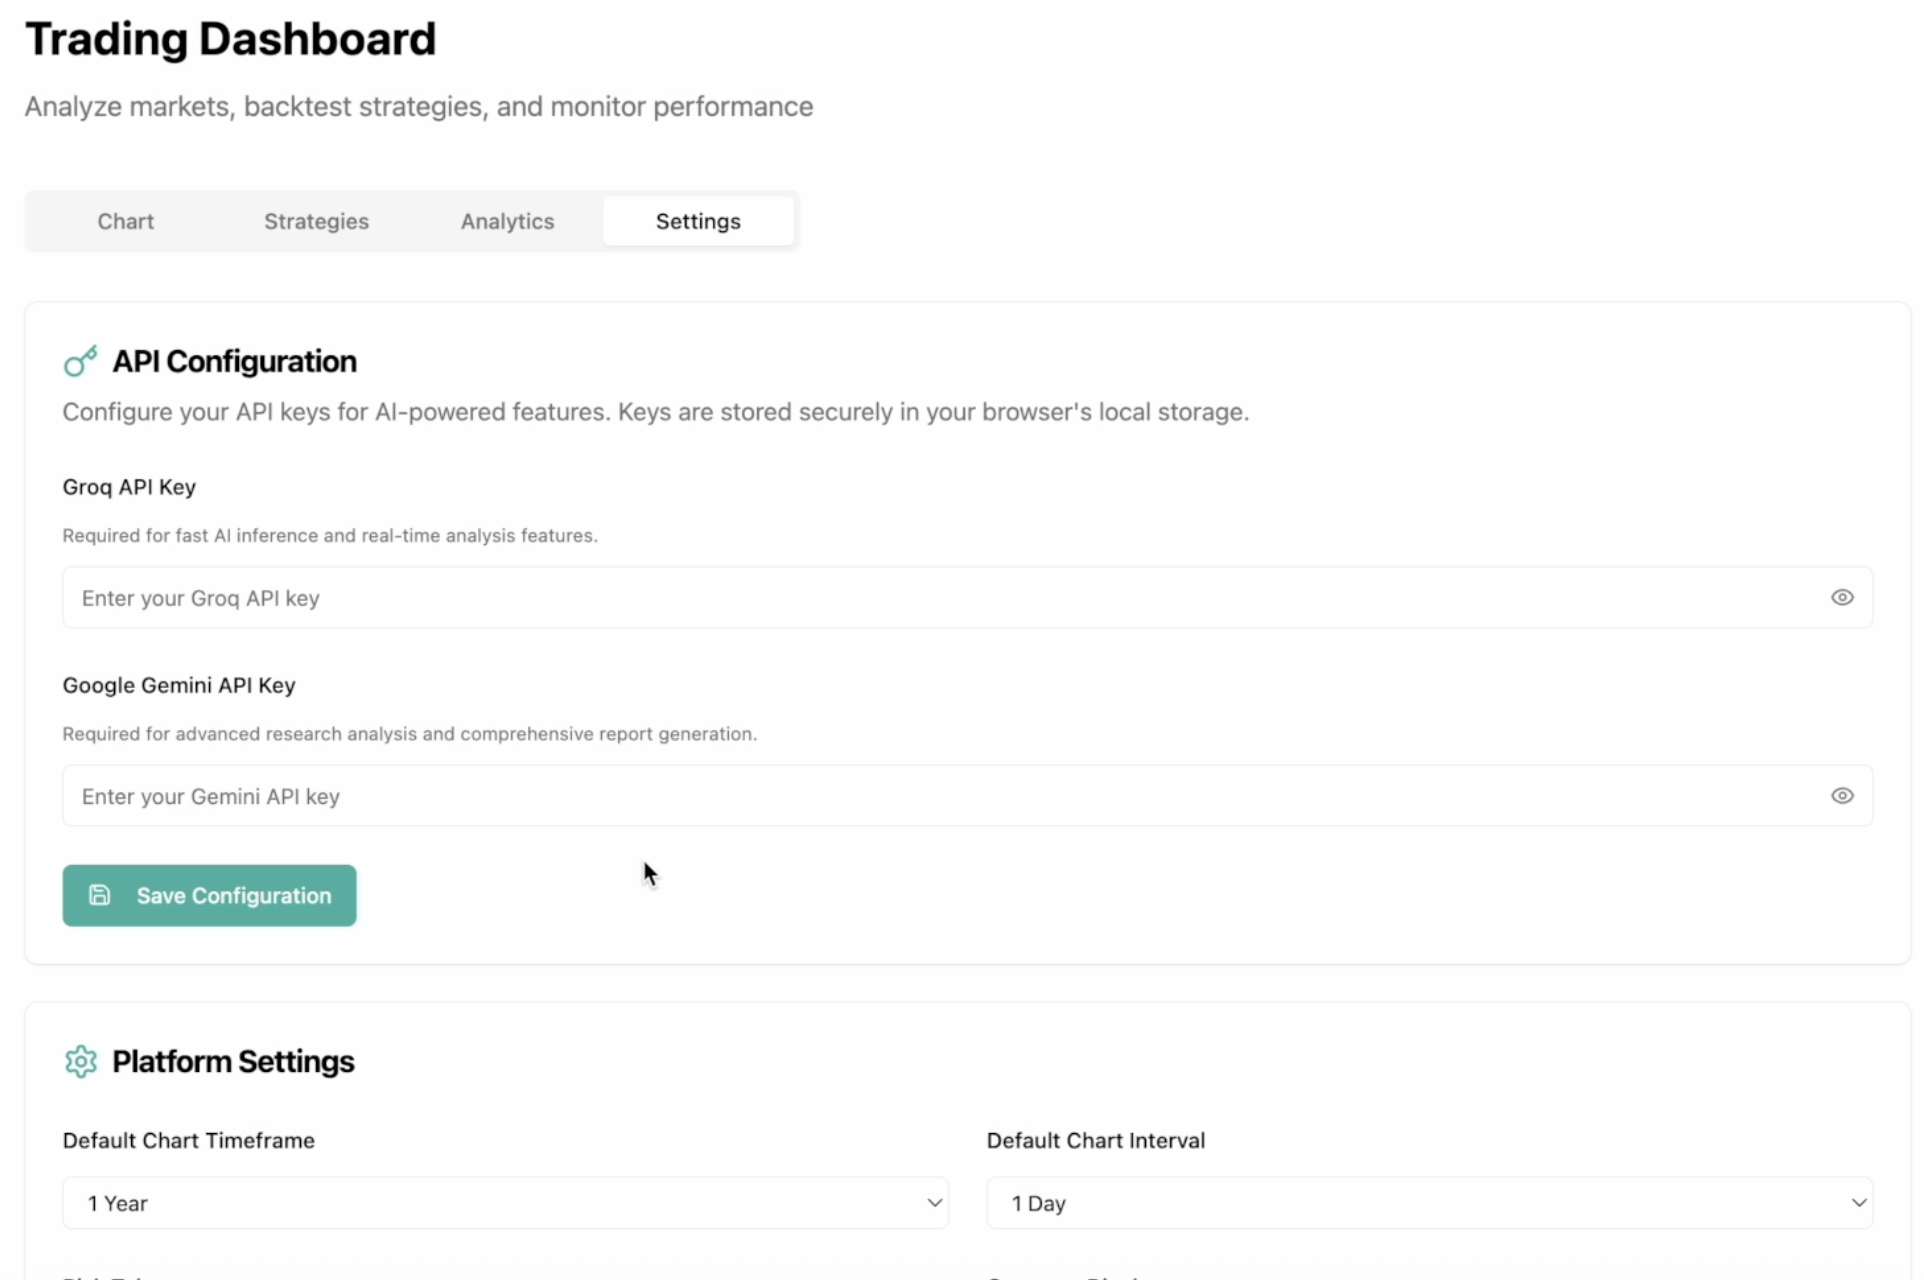Click the chevron on the 1 Year dropdown

tap(933, 1203)
